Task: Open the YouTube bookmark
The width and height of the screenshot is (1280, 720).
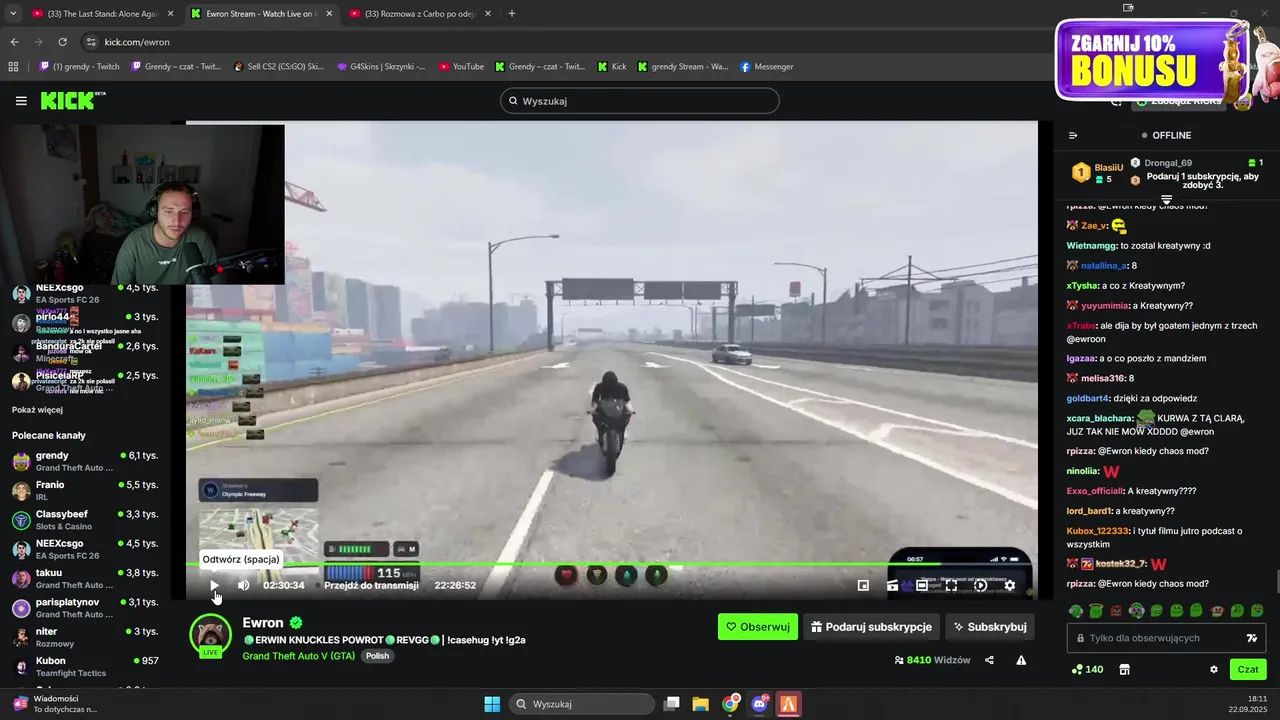Action: pyautogui.click(x=461, y=67)
